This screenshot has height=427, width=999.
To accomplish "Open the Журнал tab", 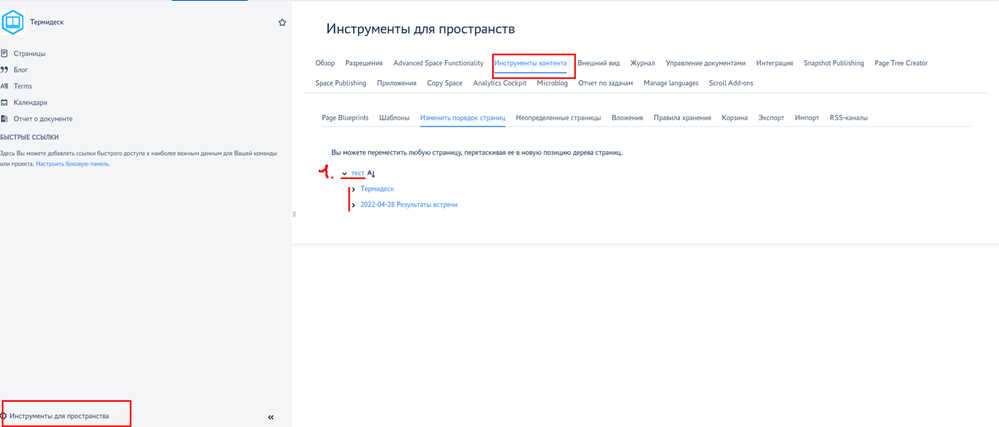I will click(643, 63).
